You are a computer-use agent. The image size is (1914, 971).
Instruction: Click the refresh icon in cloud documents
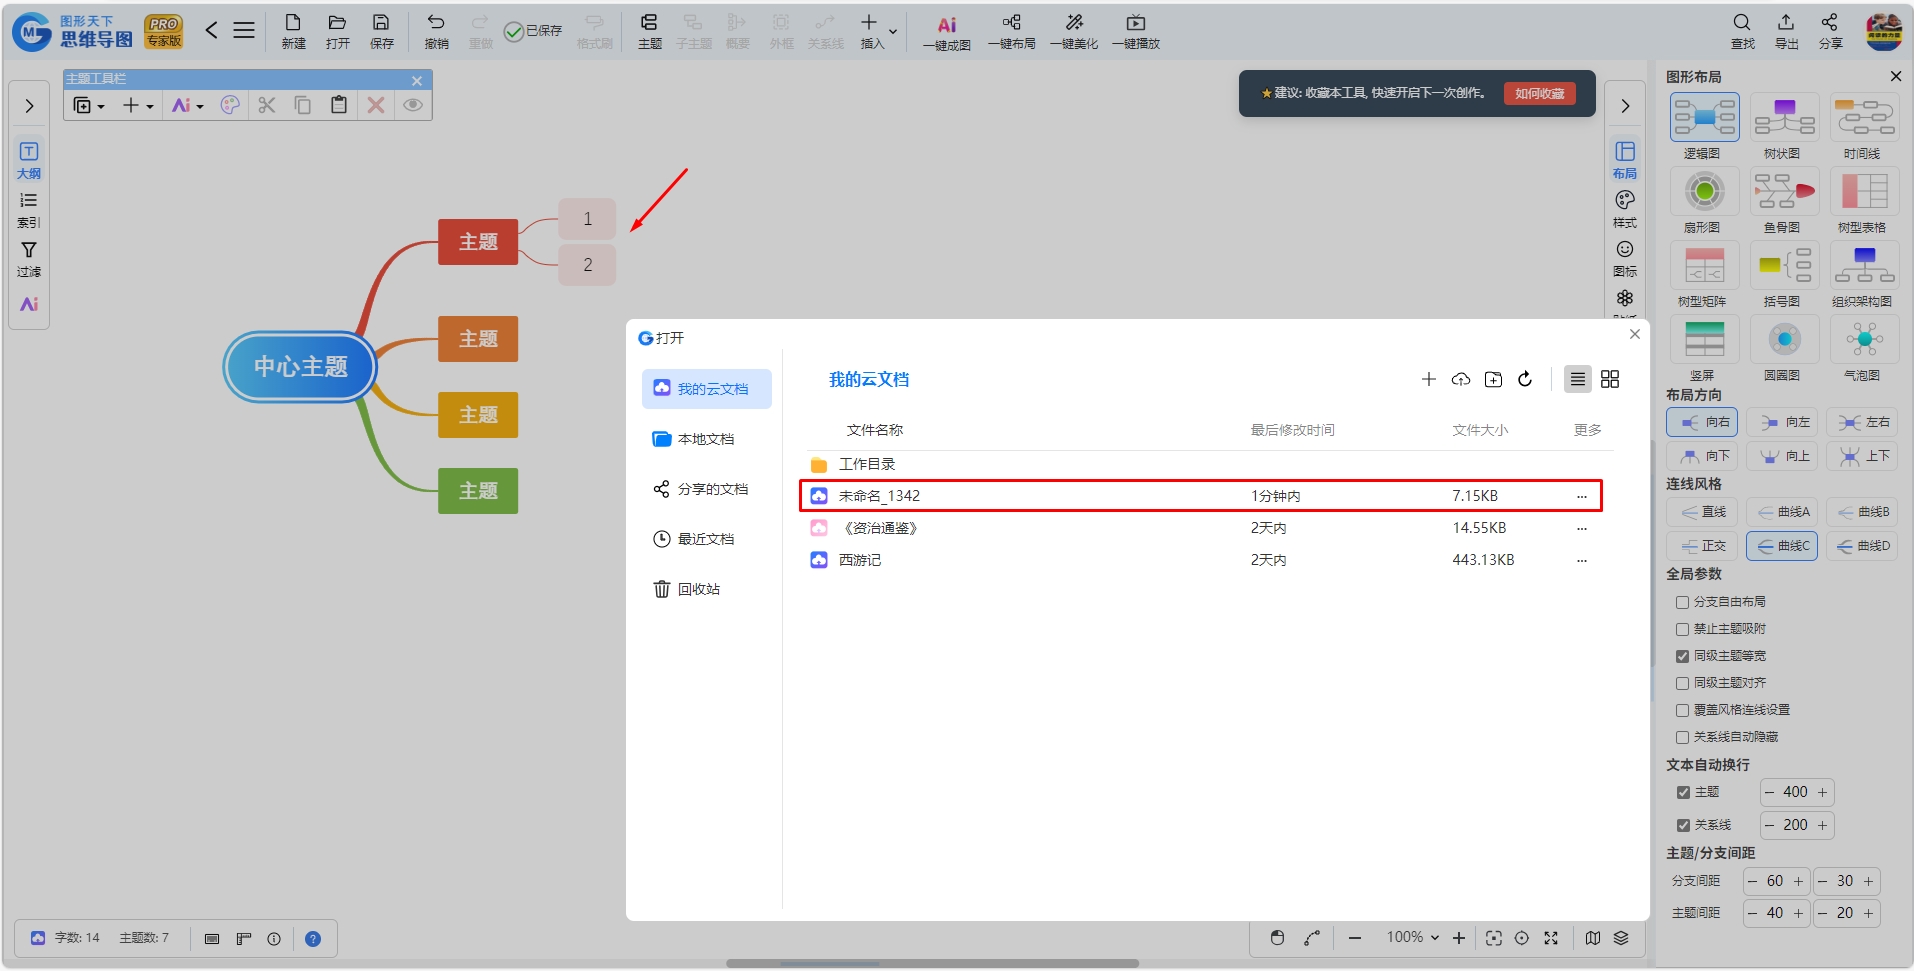click(1525, 379)
